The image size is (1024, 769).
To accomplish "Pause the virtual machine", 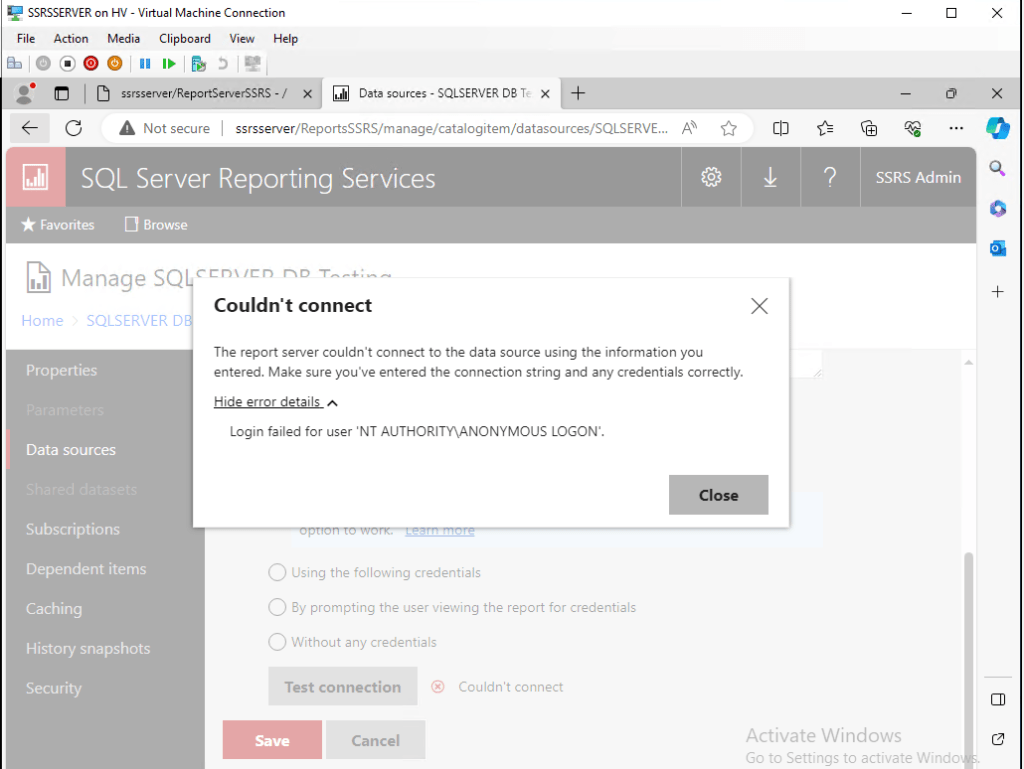I will coord(145,63).
